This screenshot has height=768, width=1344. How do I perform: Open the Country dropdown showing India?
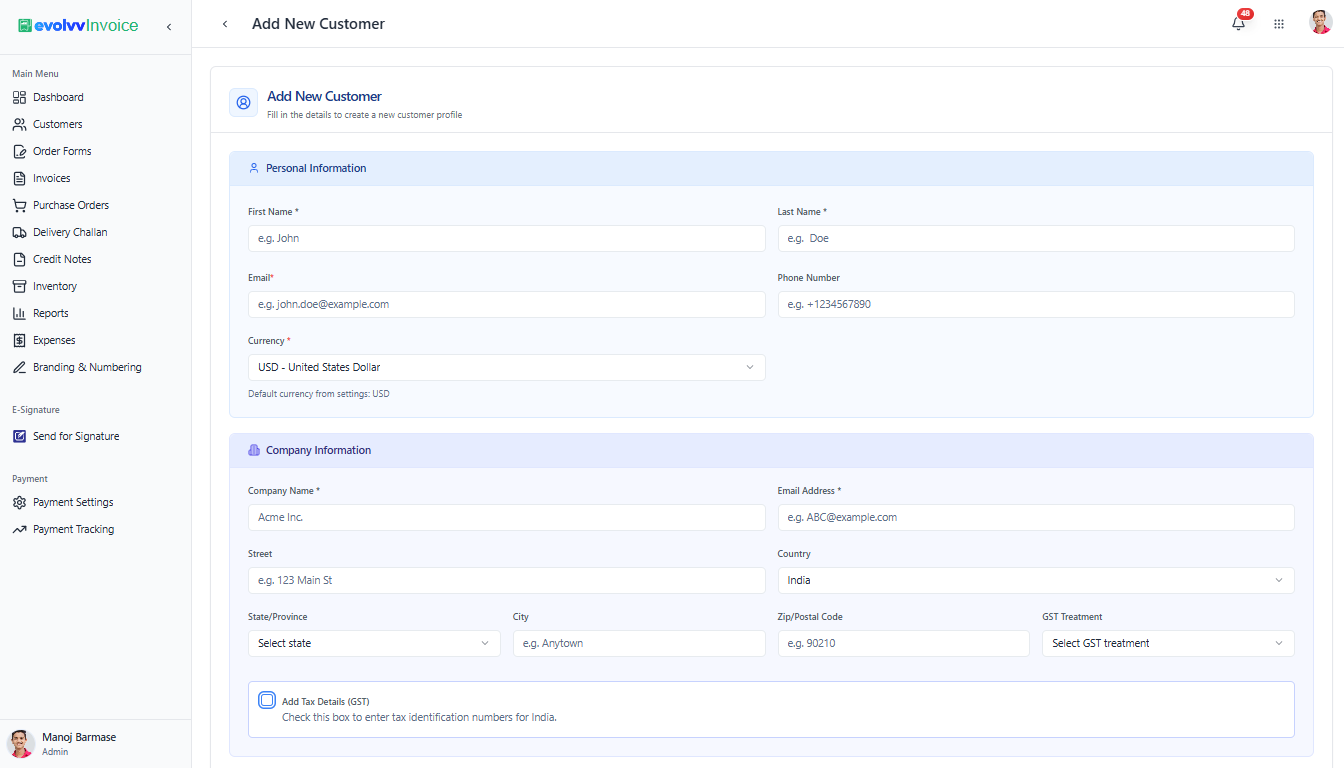point(1036,580)
